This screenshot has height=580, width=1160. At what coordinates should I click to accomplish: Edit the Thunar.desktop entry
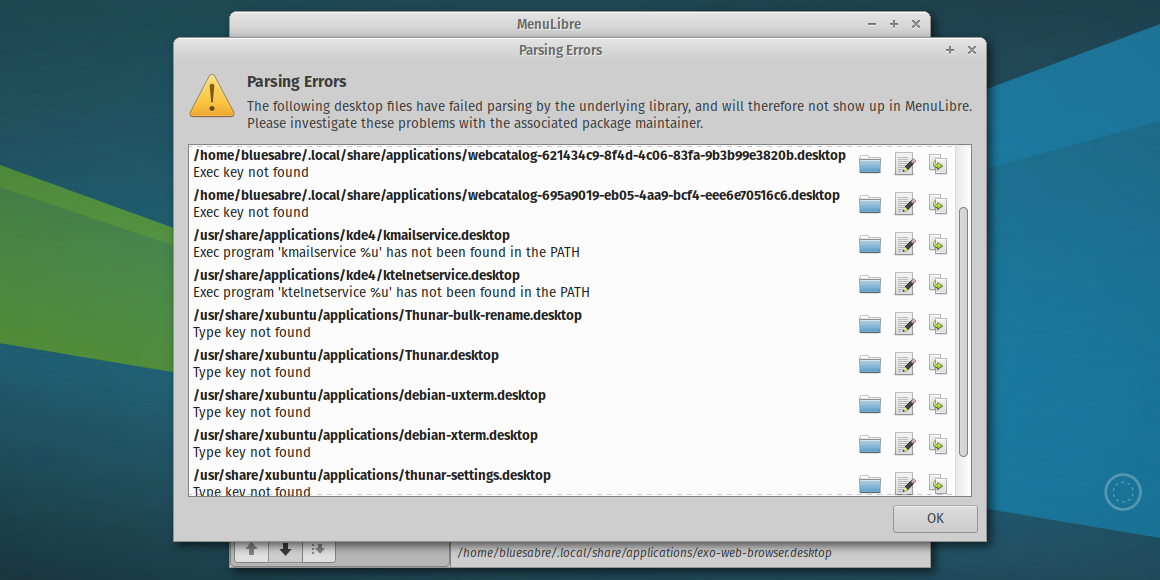(x=904, y=364)
